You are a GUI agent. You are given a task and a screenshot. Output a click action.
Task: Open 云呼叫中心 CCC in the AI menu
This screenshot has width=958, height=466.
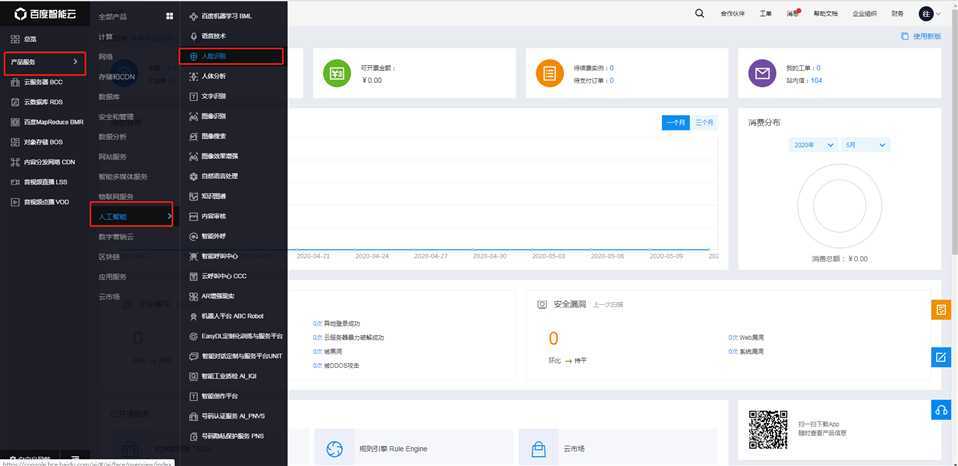[218, 276]
